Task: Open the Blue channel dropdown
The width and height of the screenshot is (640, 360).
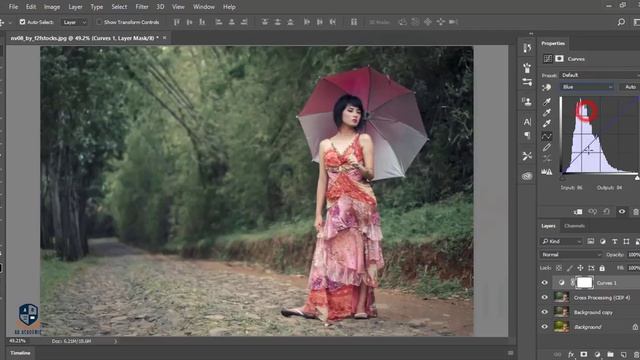Action: [x=587, y=87]
